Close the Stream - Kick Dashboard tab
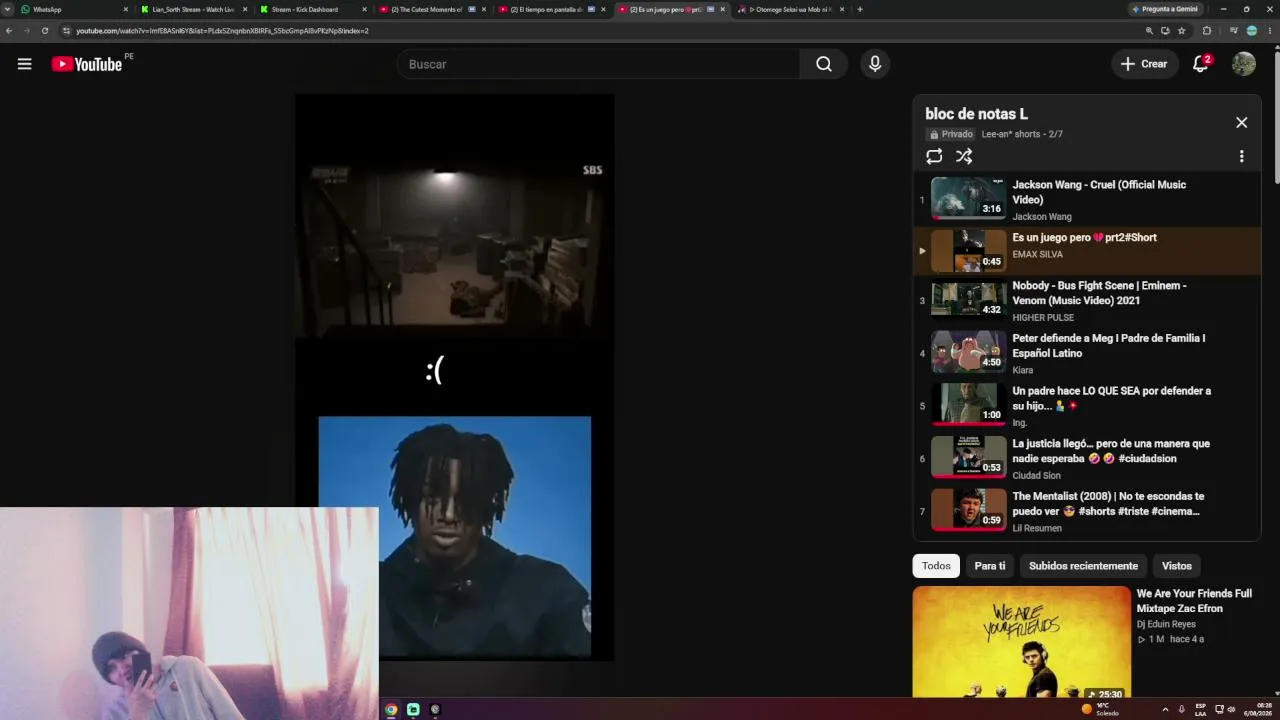This screenshot has height=720, width=1280. 364,9
